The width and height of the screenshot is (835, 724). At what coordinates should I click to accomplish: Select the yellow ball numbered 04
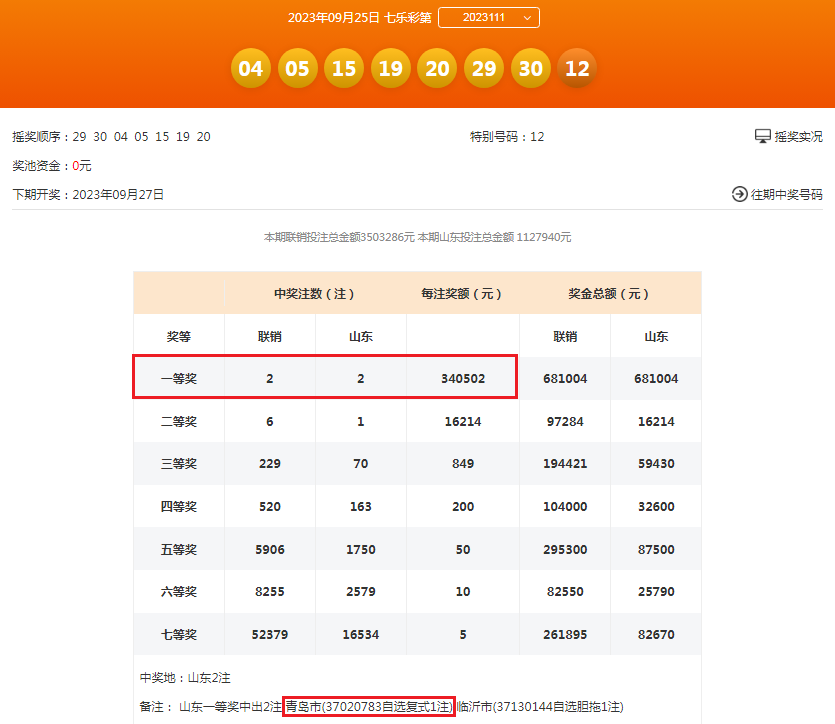click(x=251, y=68)
